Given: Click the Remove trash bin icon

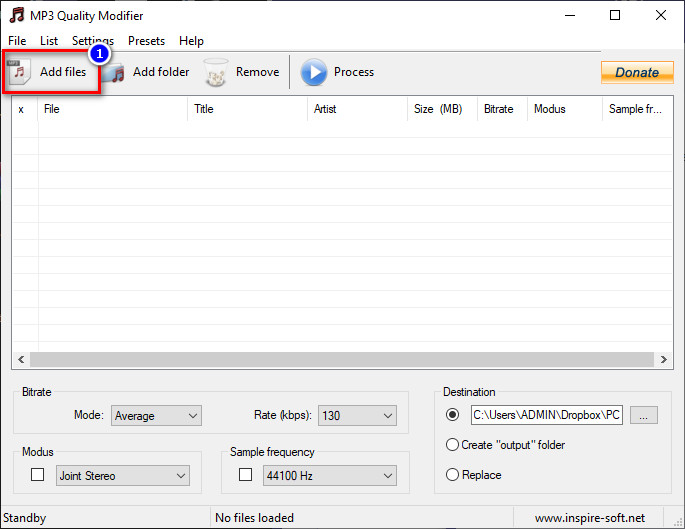Looking at the screenshot, I should click(x=216, y=72).
